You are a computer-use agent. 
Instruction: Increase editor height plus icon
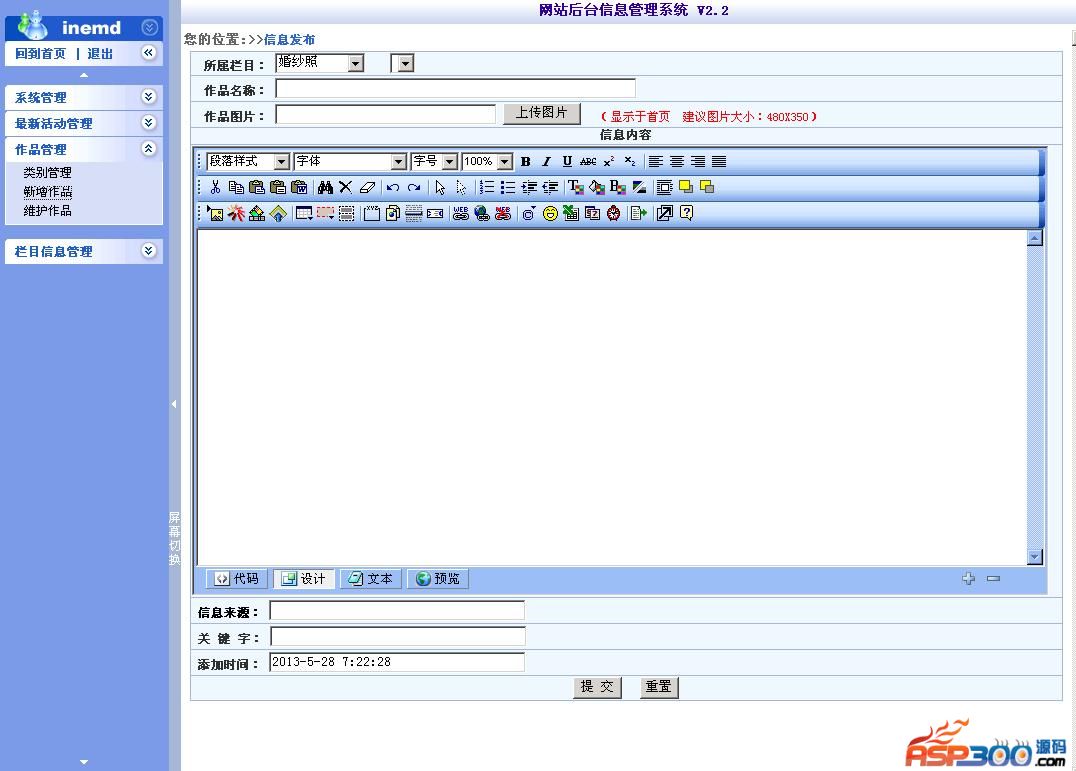(x=968, y=578)
